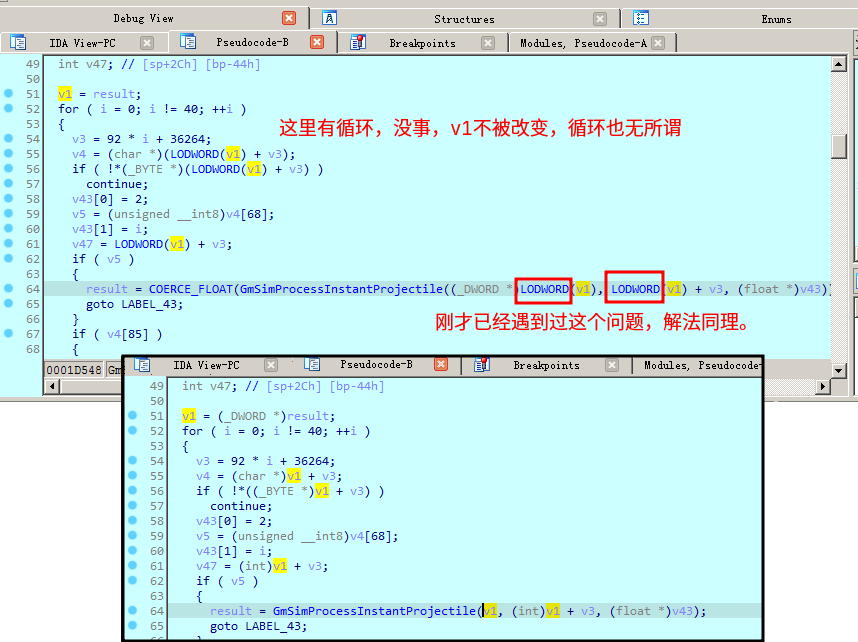
Task: Click the IDA View-PC icon in top window
Action: (x=18, y=42)
